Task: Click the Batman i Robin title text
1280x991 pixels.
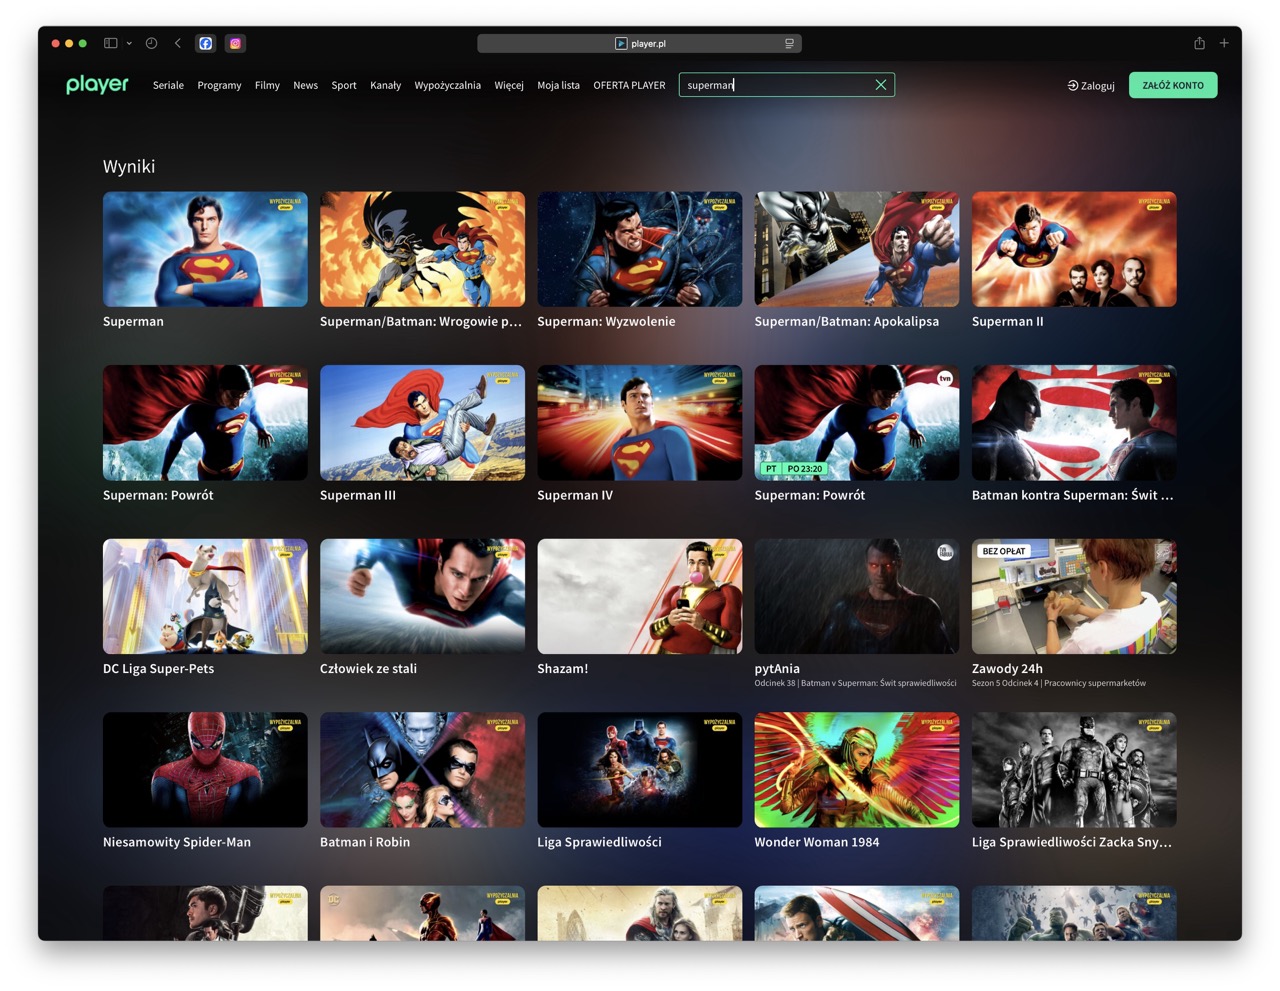Action: coord(365,842)
